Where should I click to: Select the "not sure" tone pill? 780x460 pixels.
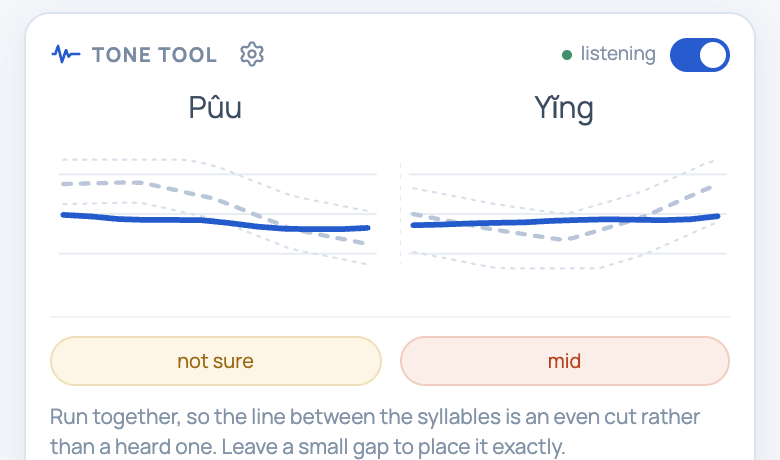[x=216, y=361]
